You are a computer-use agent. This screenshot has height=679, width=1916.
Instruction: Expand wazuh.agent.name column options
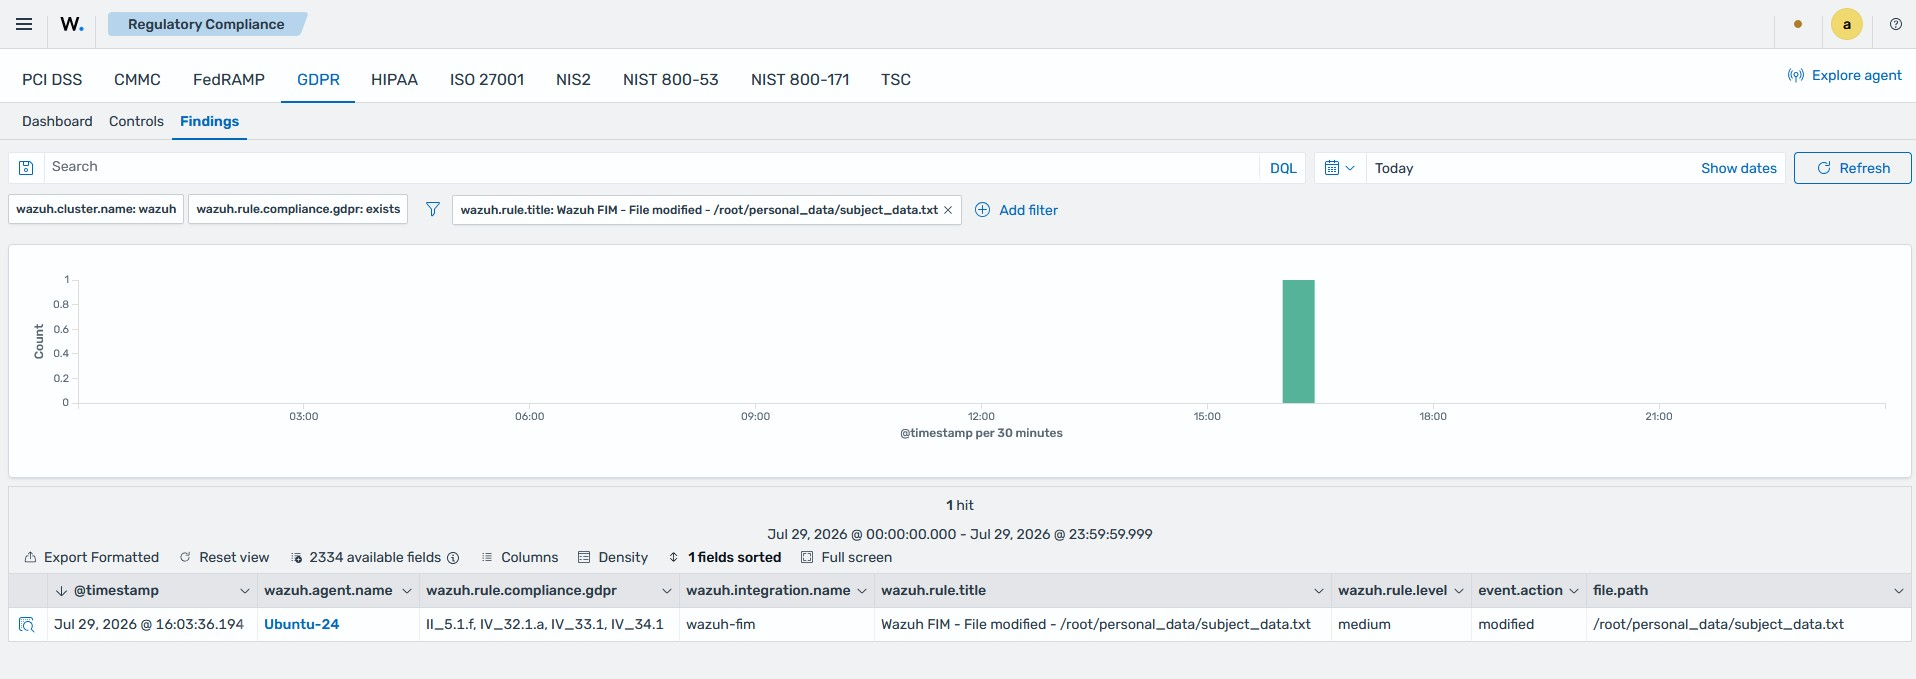tap(407, 591)
